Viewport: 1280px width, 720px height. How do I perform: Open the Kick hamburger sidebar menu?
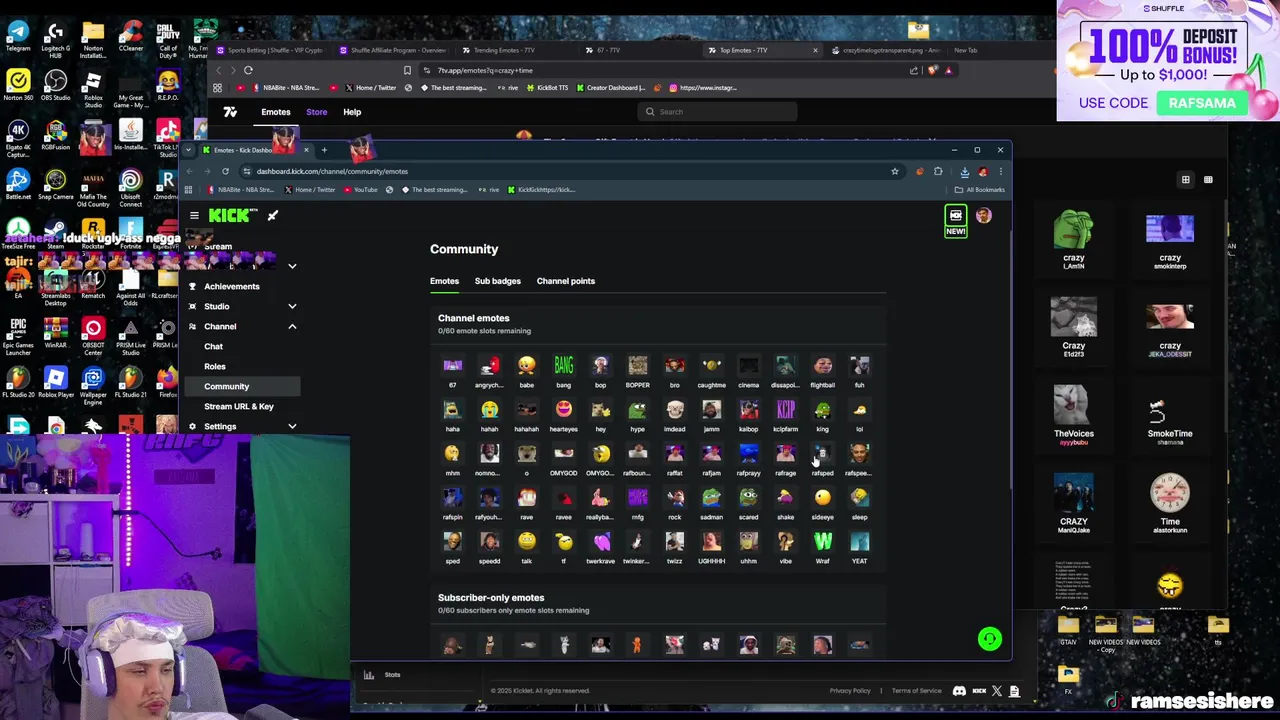coord(194,215)
